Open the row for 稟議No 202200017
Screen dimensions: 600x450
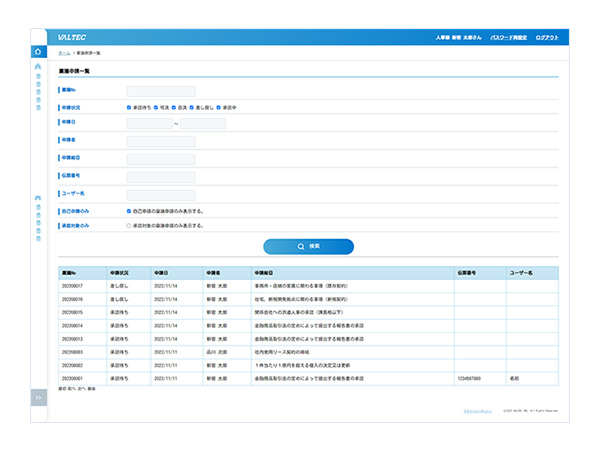[72, 285]
